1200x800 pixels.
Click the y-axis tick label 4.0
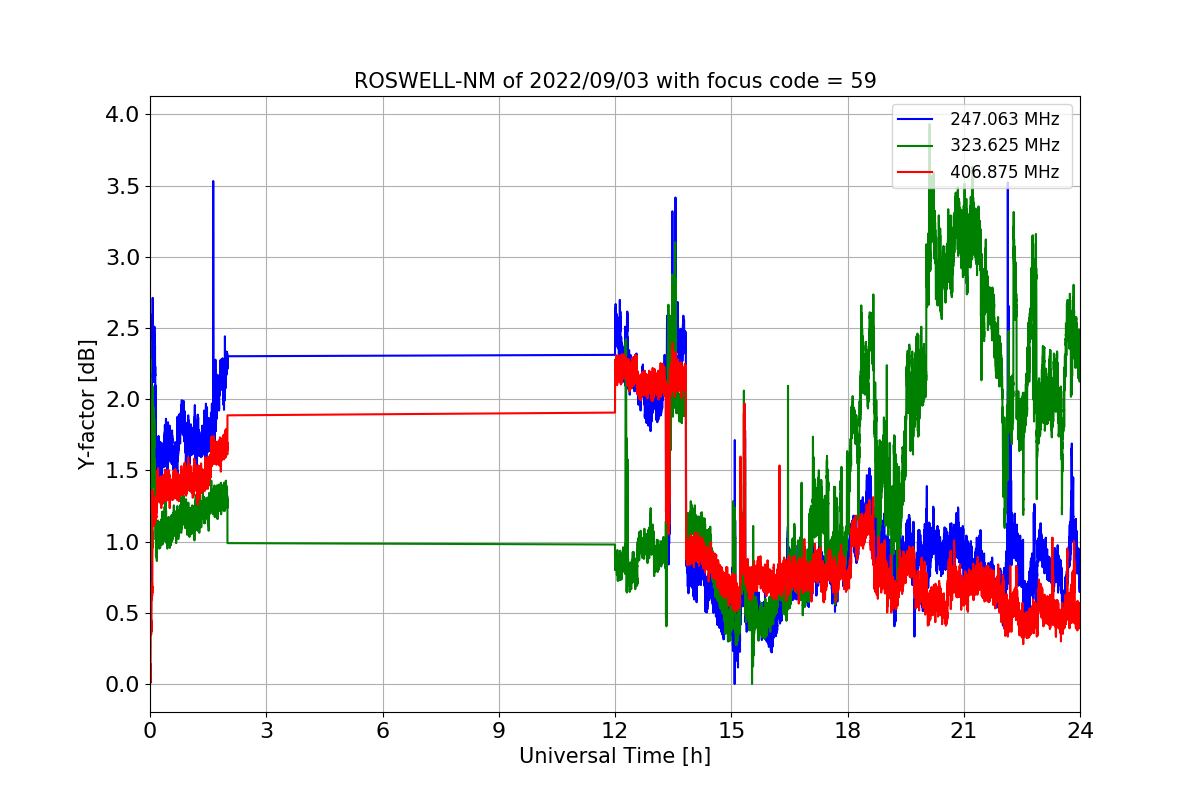click(121, 115)
